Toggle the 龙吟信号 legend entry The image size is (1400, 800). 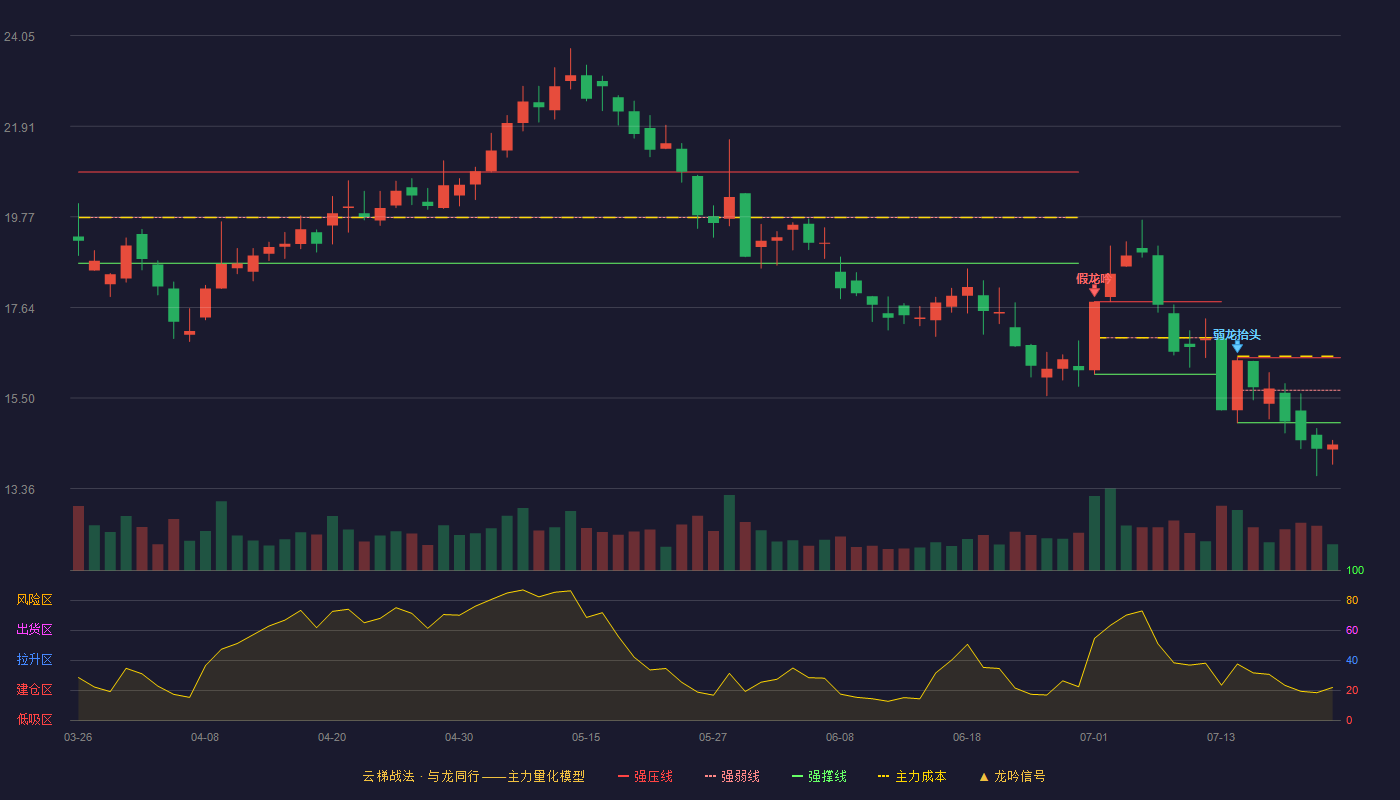click(x=1011, y=776)
